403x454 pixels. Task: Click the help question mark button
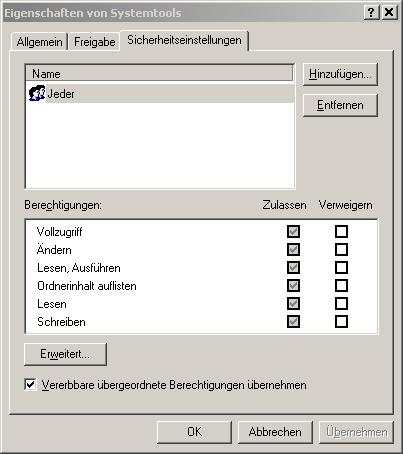click(371, 13)
